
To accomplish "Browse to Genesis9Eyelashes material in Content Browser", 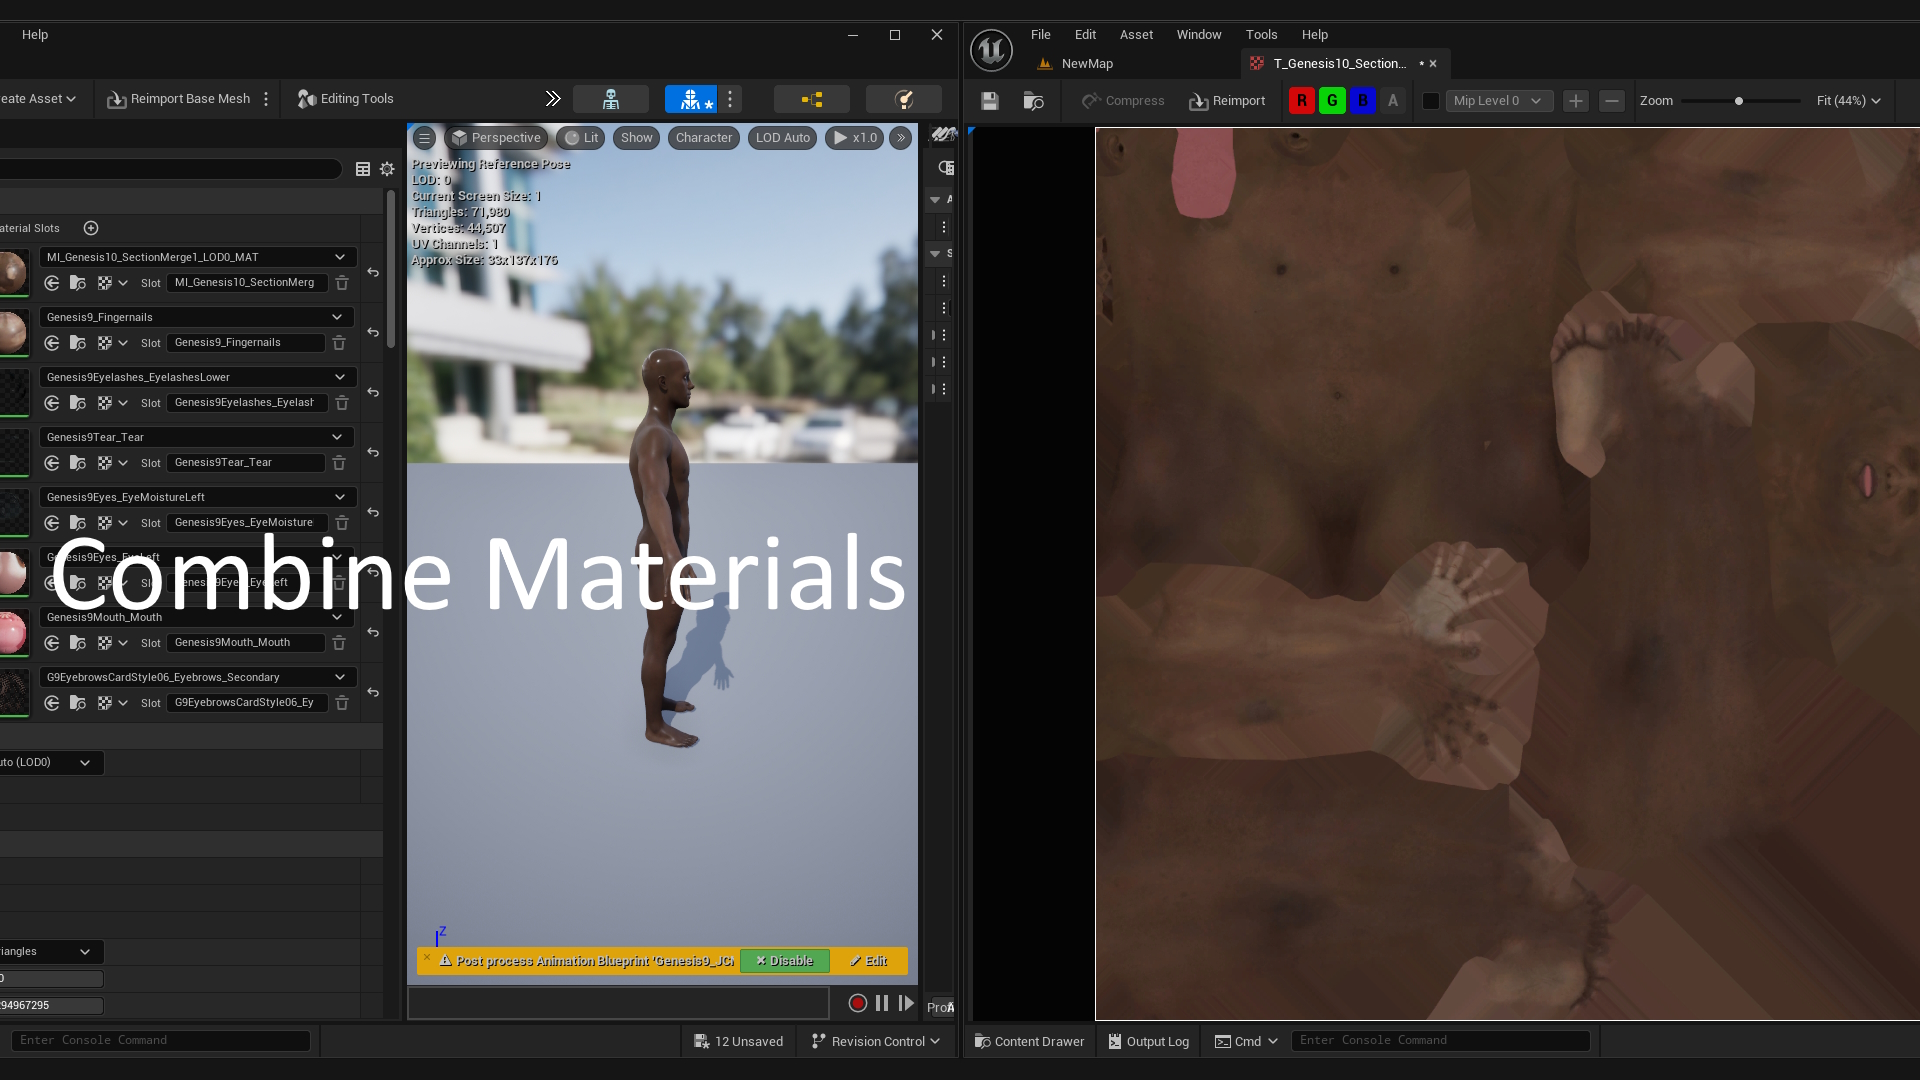I will [x=78, y=403].
